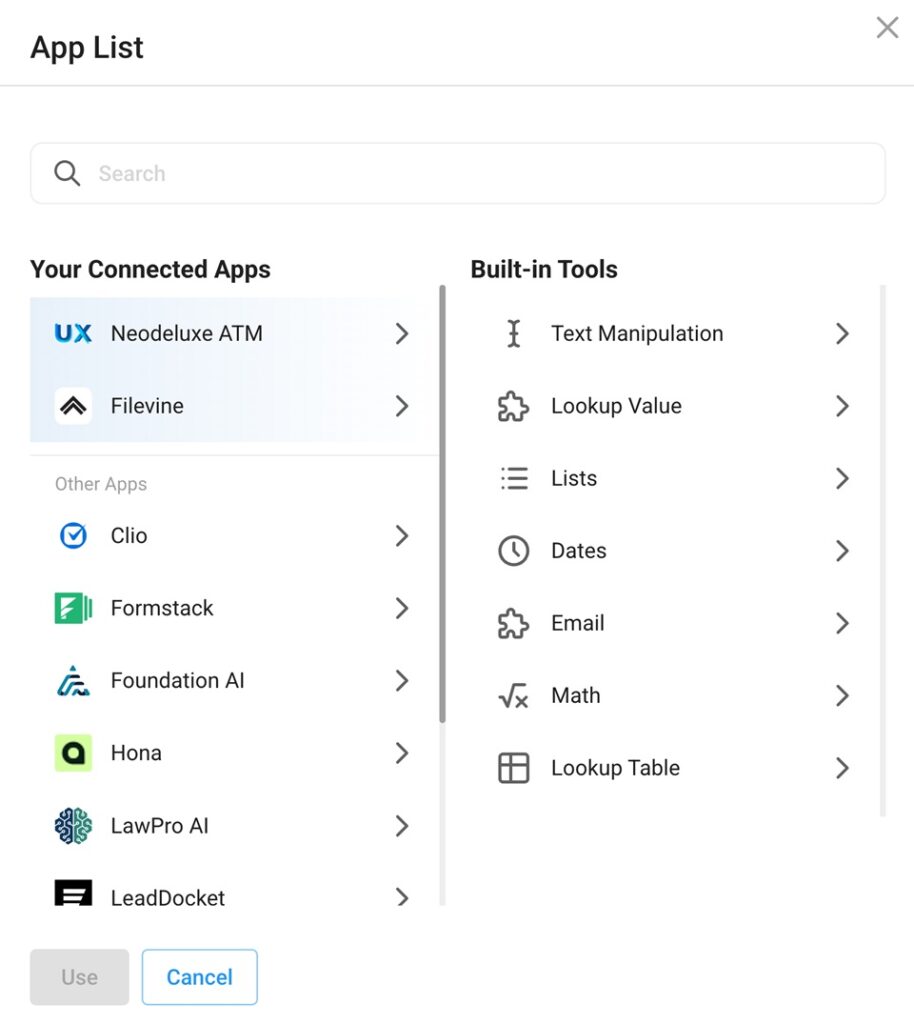Click the Clio checkmark icon

tap(73, 536)
